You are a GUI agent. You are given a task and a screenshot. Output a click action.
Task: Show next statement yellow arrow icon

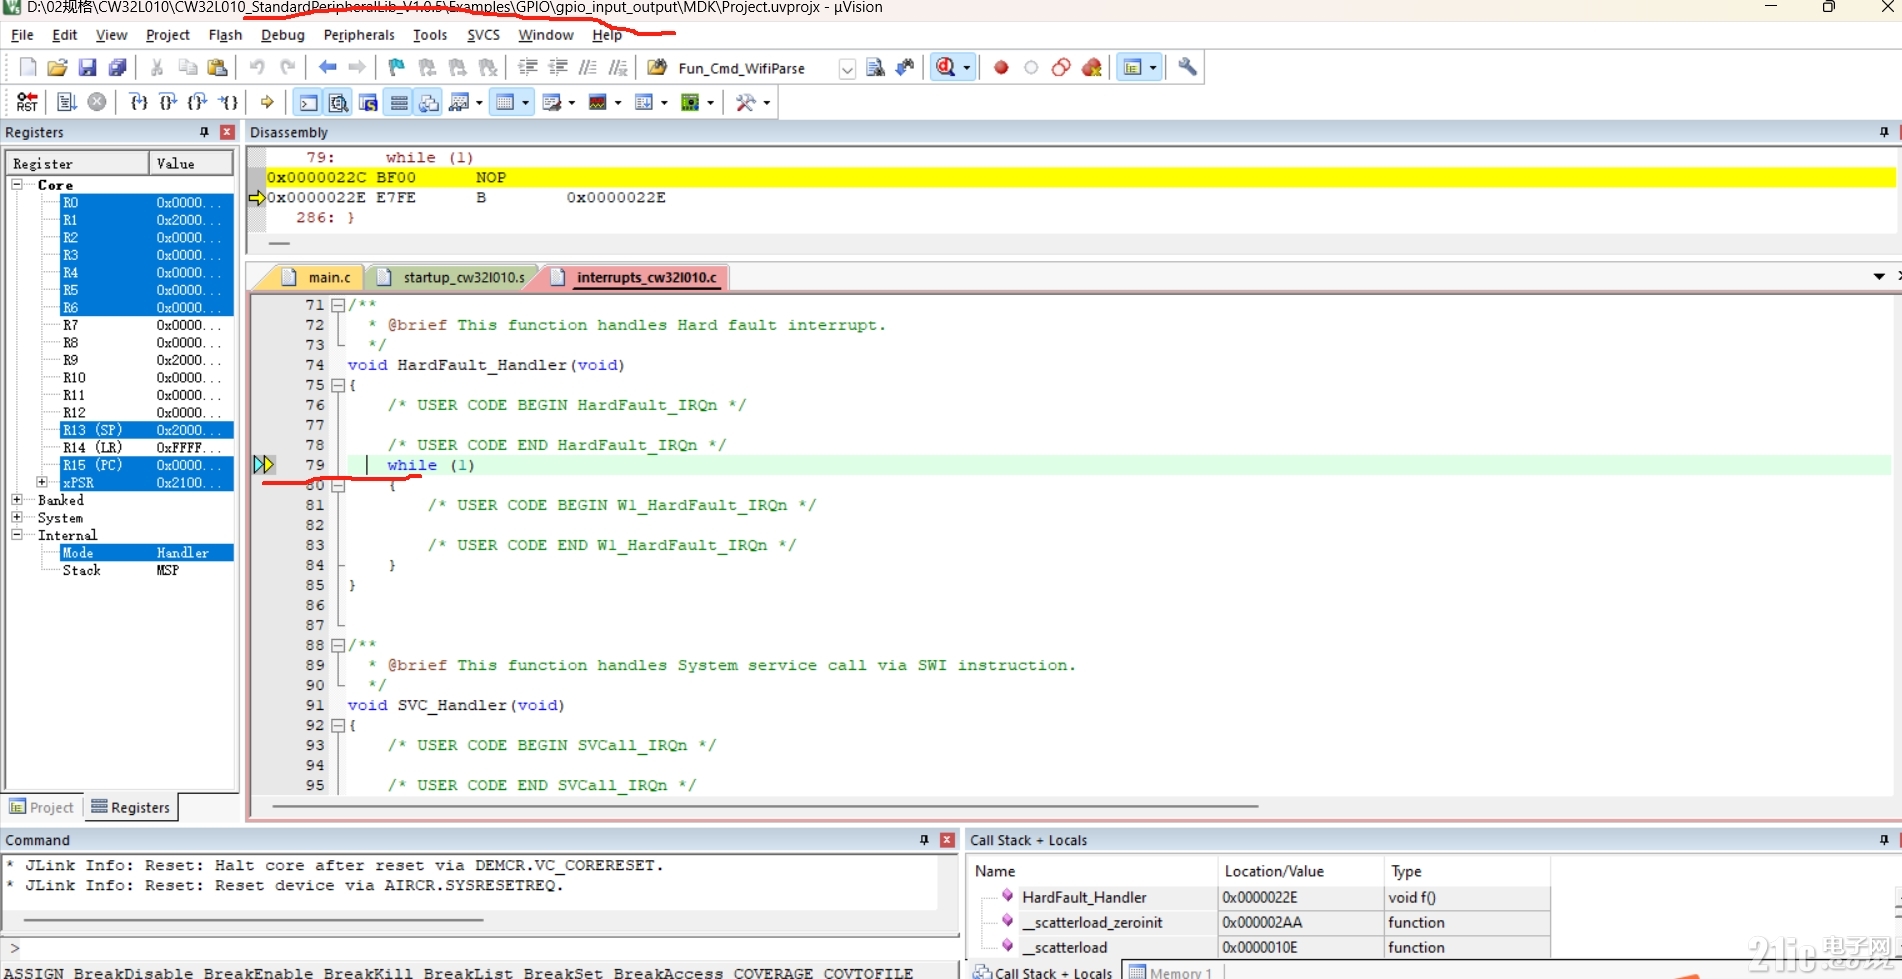click(x=267, y=102)
